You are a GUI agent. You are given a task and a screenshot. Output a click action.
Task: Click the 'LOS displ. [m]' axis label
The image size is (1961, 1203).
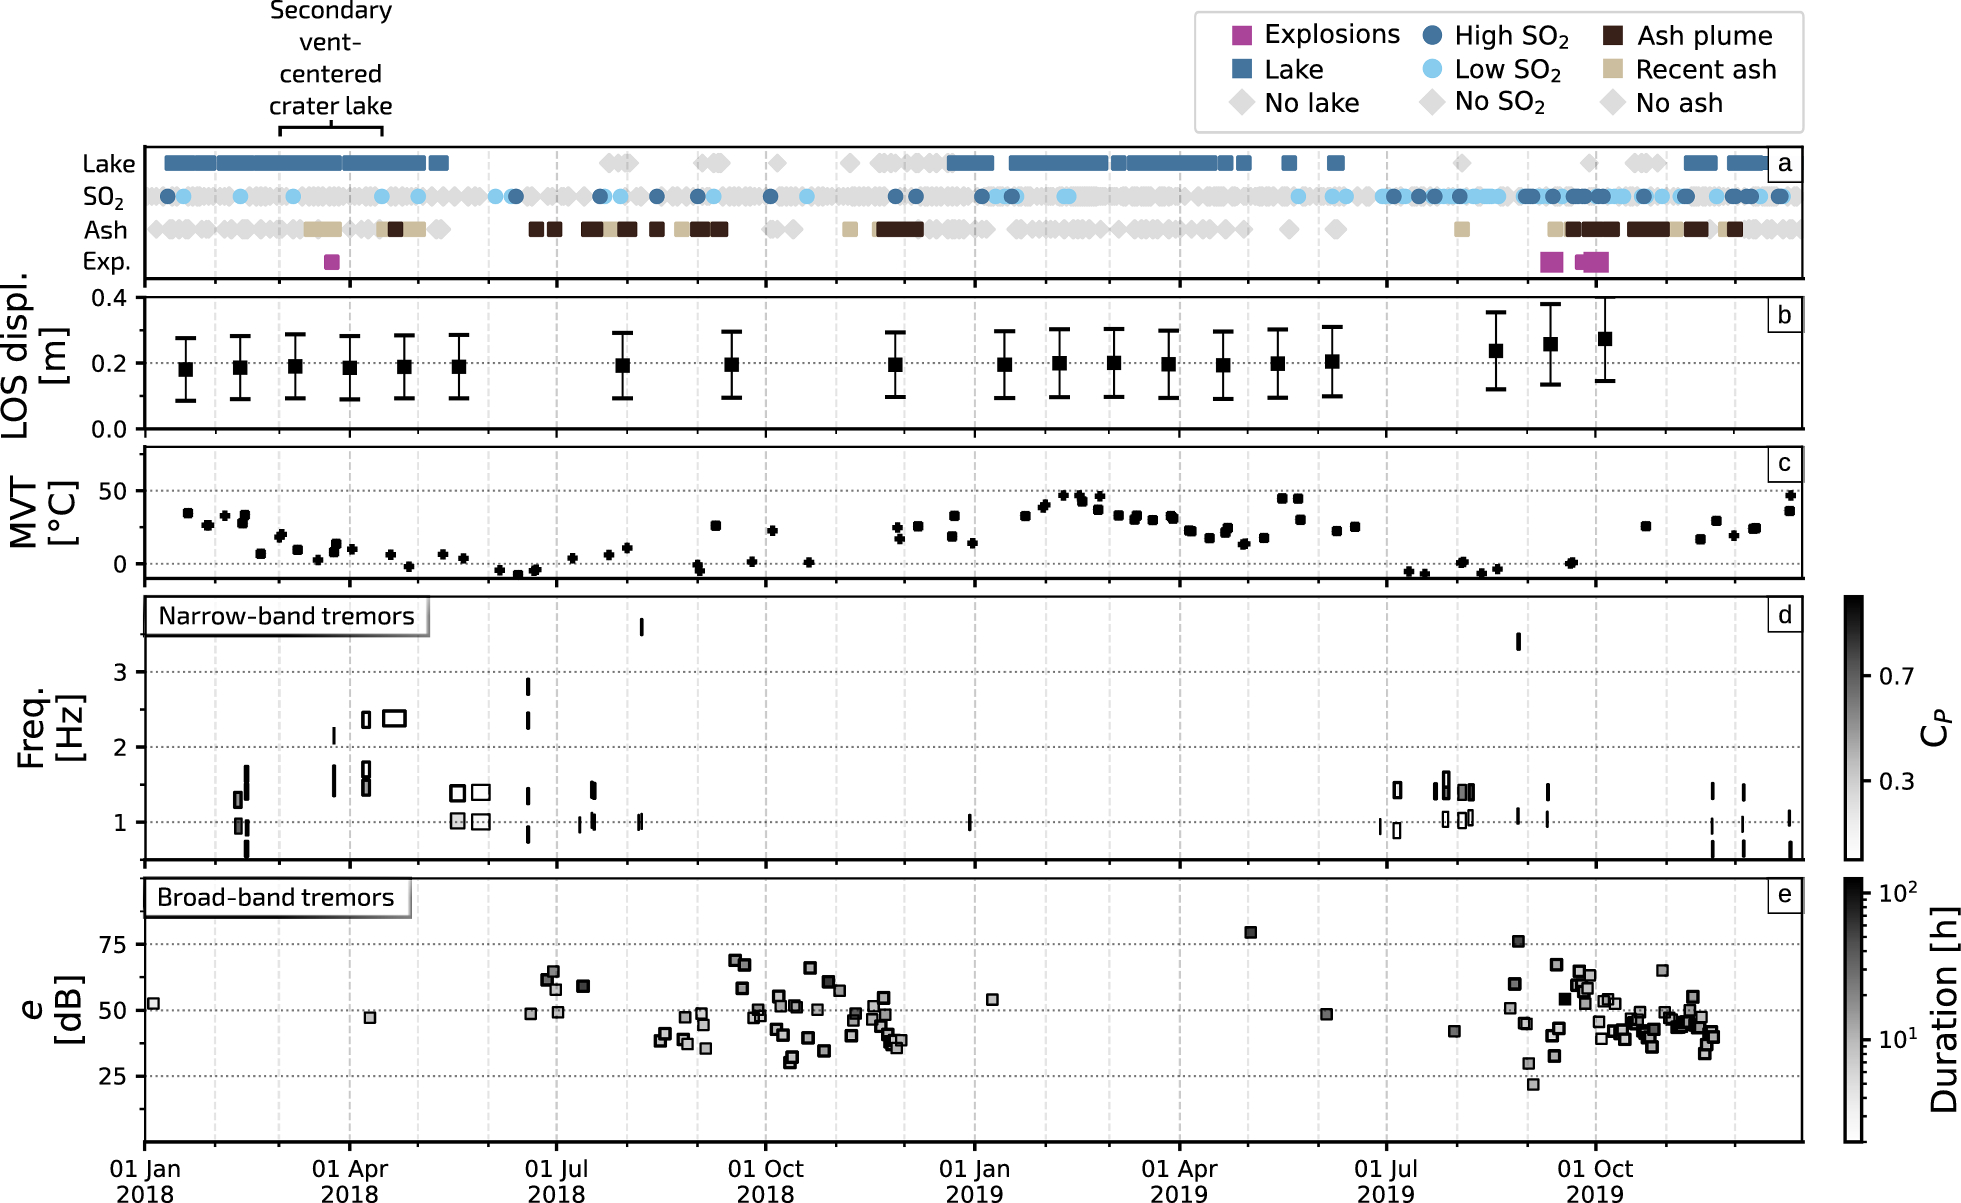(x=36, y=355)
